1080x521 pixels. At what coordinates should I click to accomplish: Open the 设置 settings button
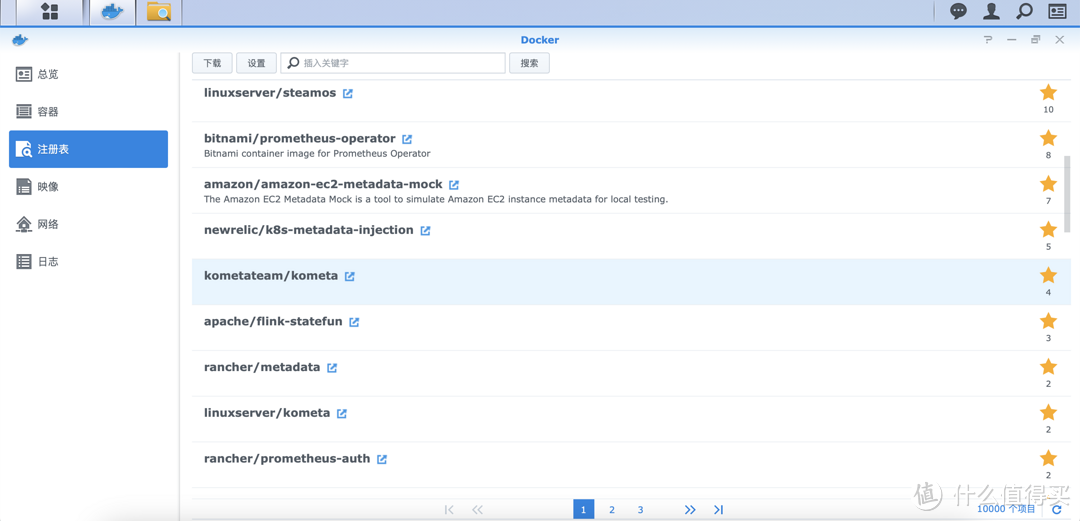click(x=256, y=63)
